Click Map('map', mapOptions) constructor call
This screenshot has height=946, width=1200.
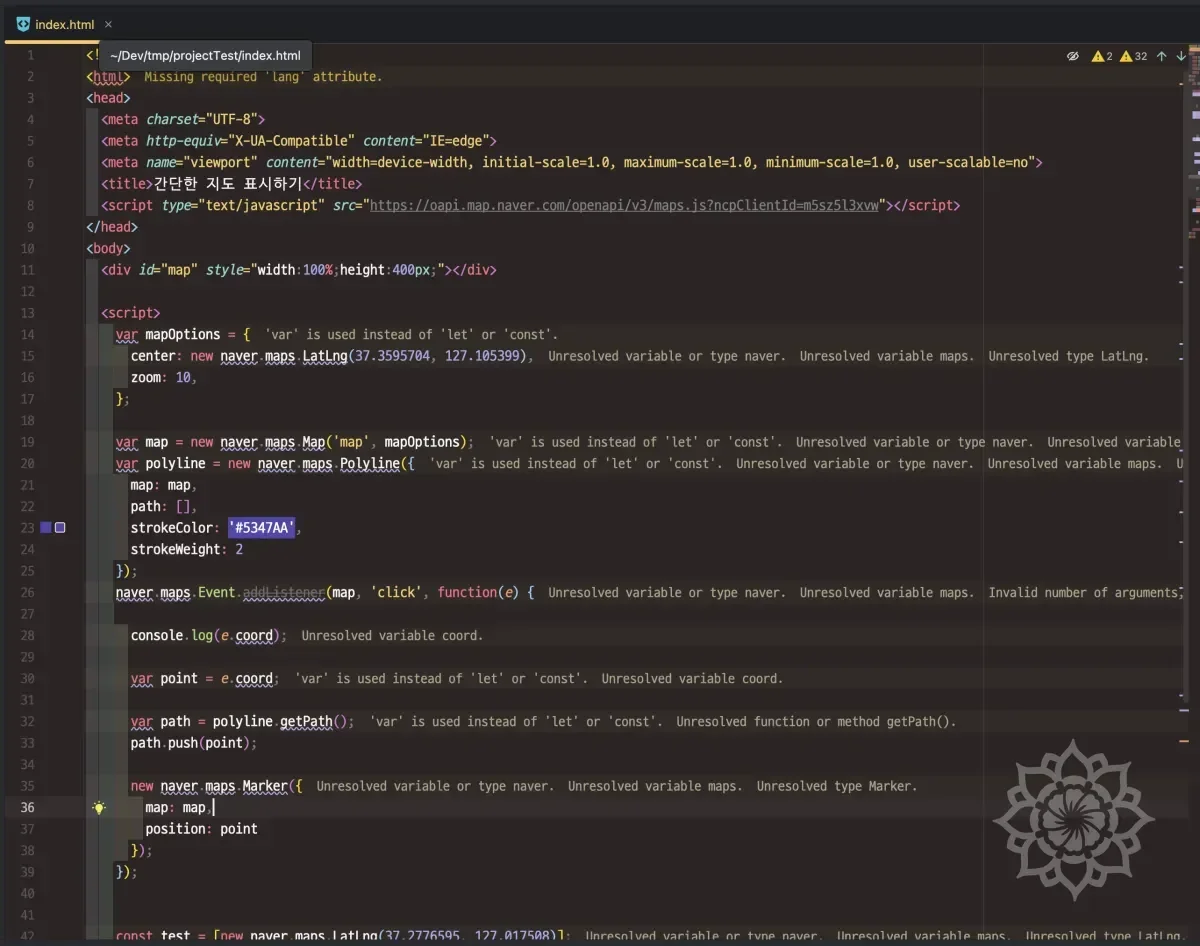386,442
